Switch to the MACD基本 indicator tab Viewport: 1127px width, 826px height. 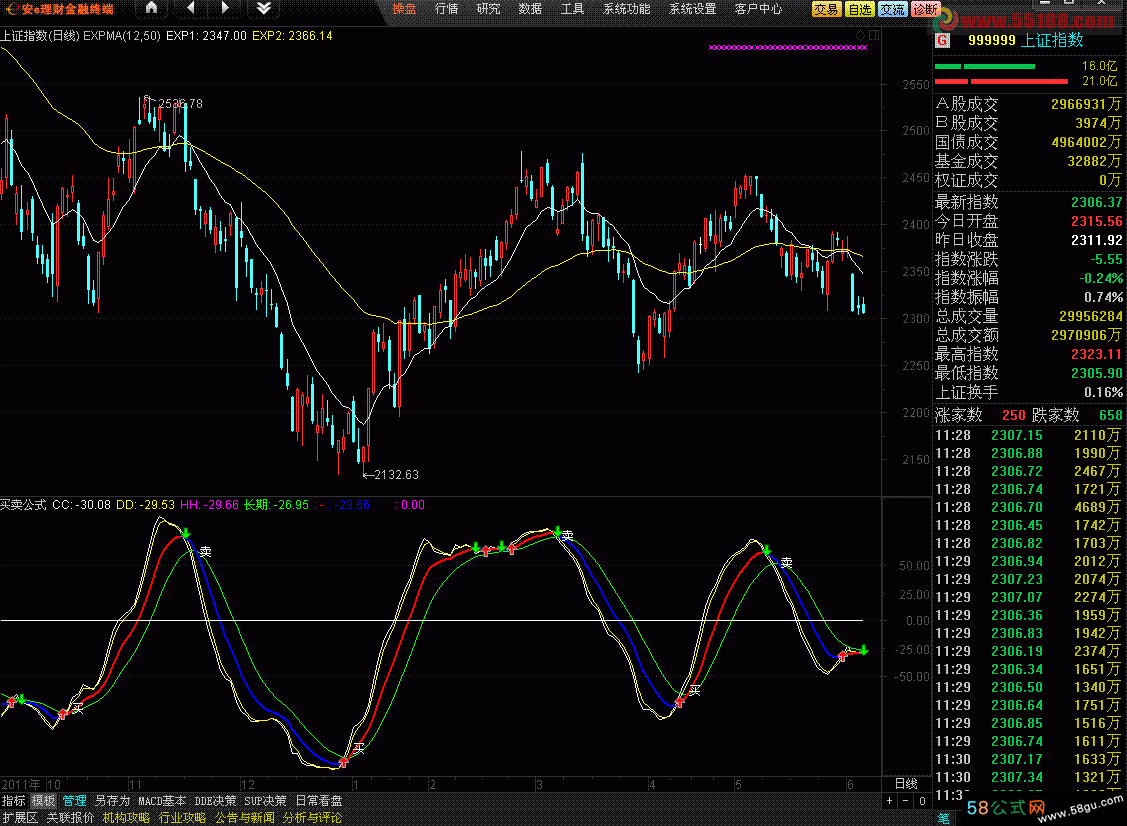click(x=162, y=801)
